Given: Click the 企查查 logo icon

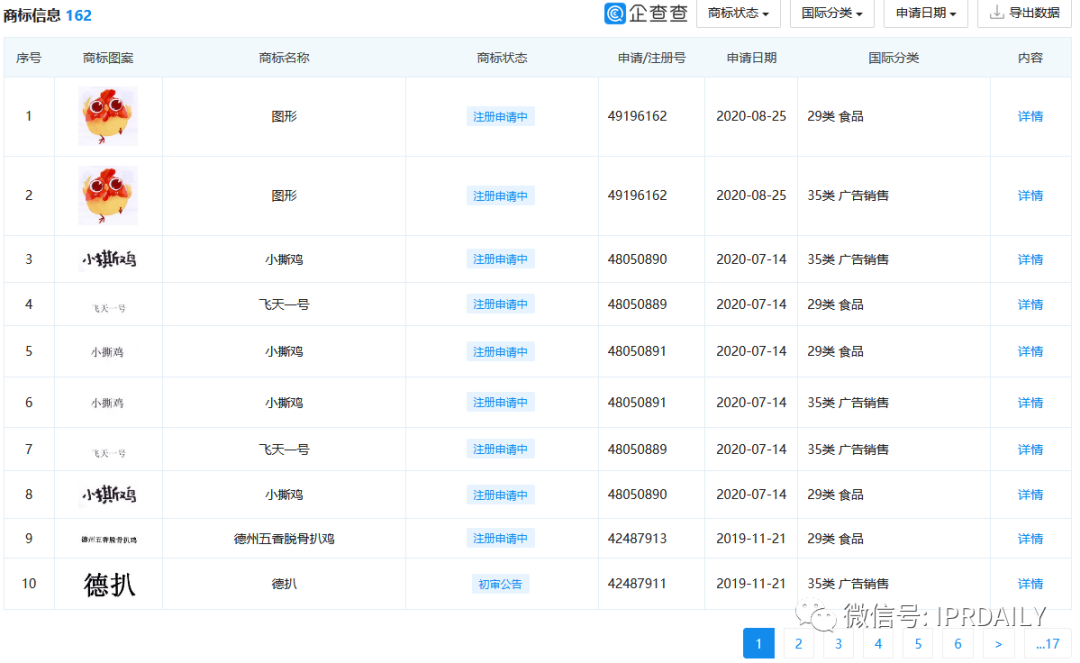Looking at the screenshot, I should point(614,13).
